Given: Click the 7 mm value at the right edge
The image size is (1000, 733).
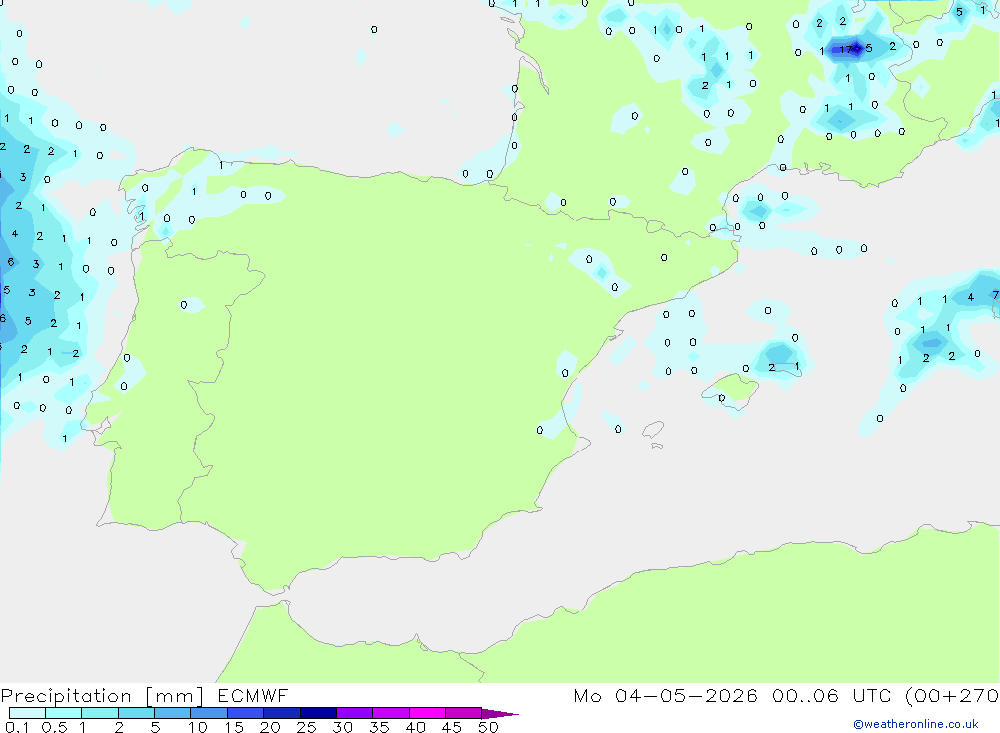Looking at the screenshot, I should click(x=995, y=295).
